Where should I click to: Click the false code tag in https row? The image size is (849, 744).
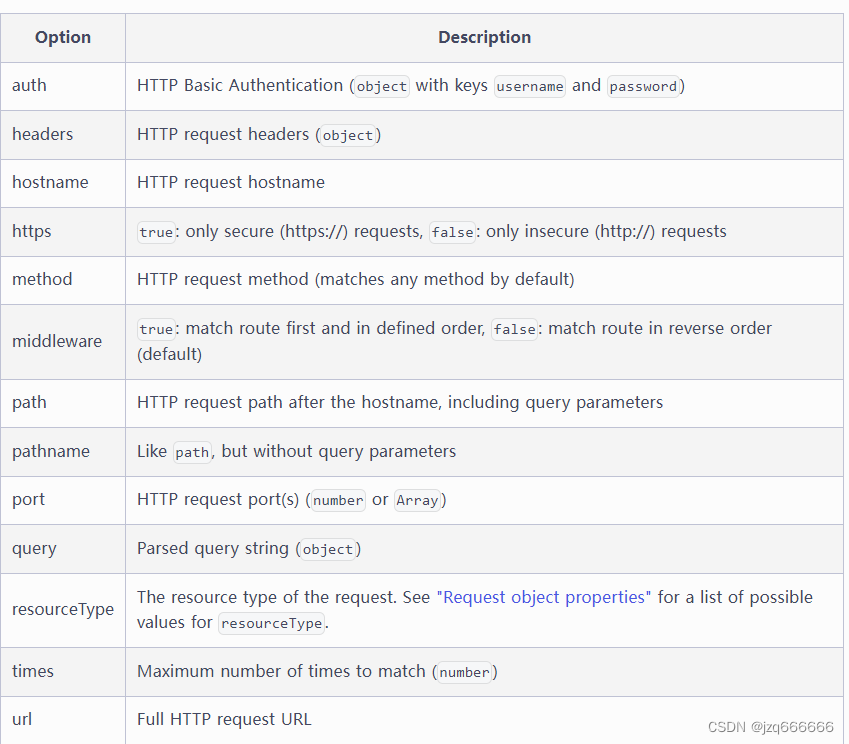(x=452, y=232)
